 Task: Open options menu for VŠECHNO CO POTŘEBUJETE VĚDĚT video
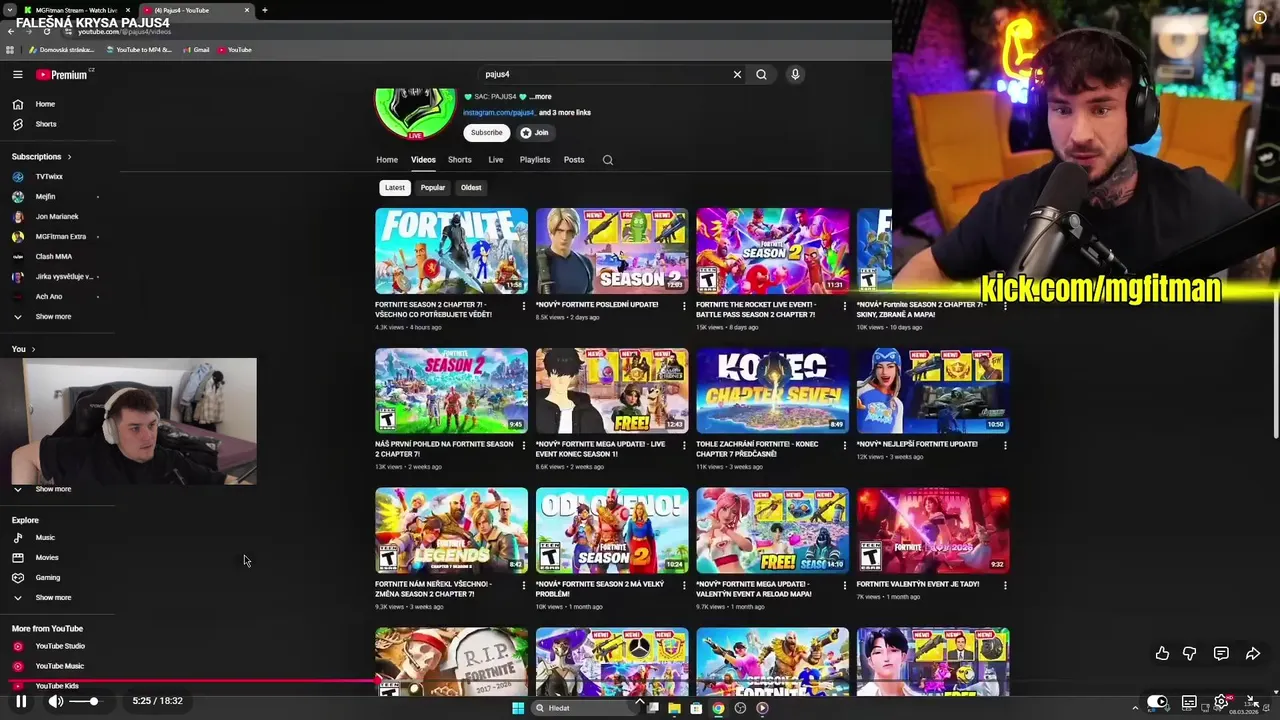(x=524, y=306)
